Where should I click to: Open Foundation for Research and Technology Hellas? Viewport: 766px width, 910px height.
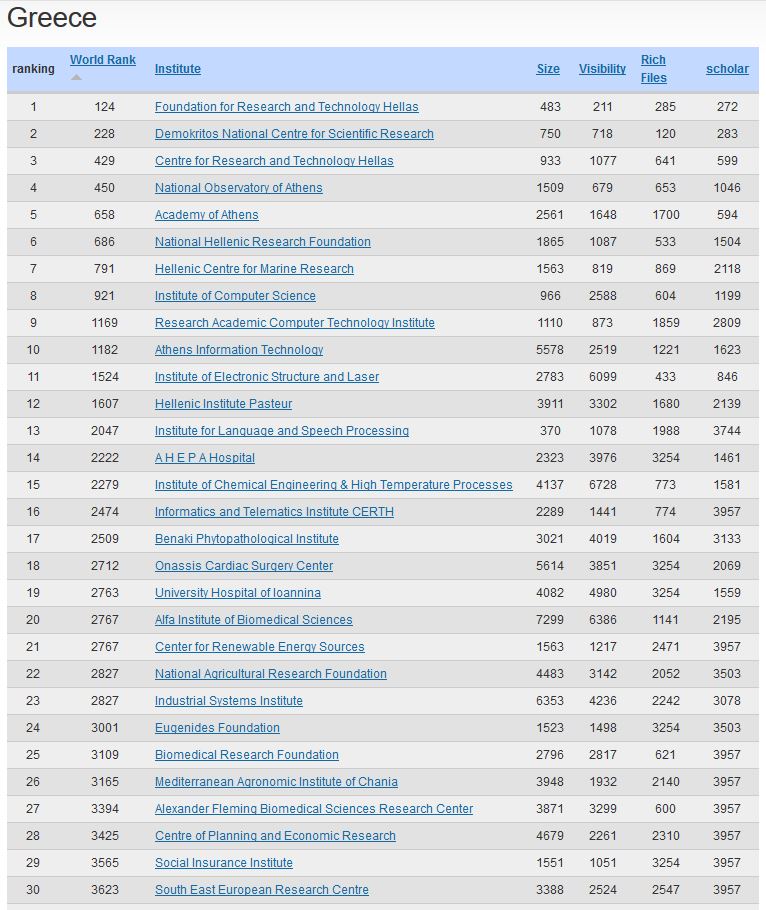(286, 107)
